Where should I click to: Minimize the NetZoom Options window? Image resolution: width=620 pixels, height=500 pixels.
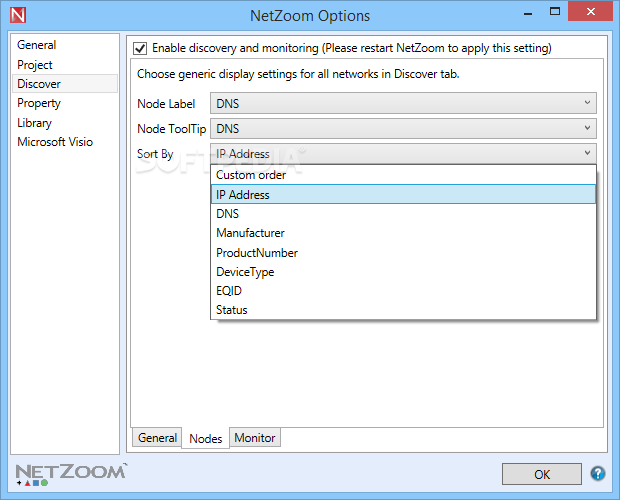point(528,12)
